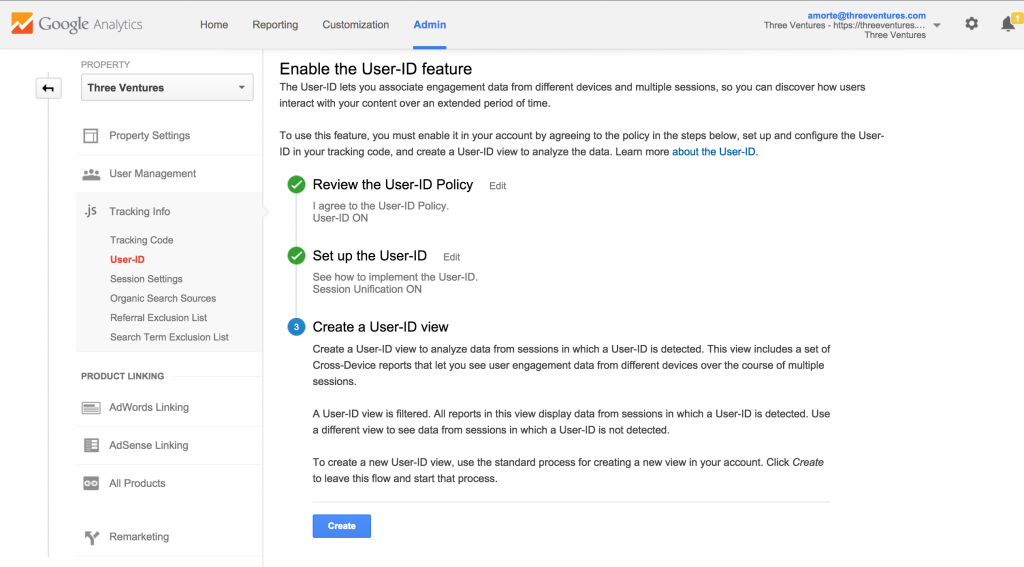Click the Google Analytics logo
Screen dimensions: 1024x567
pos(77,24)
